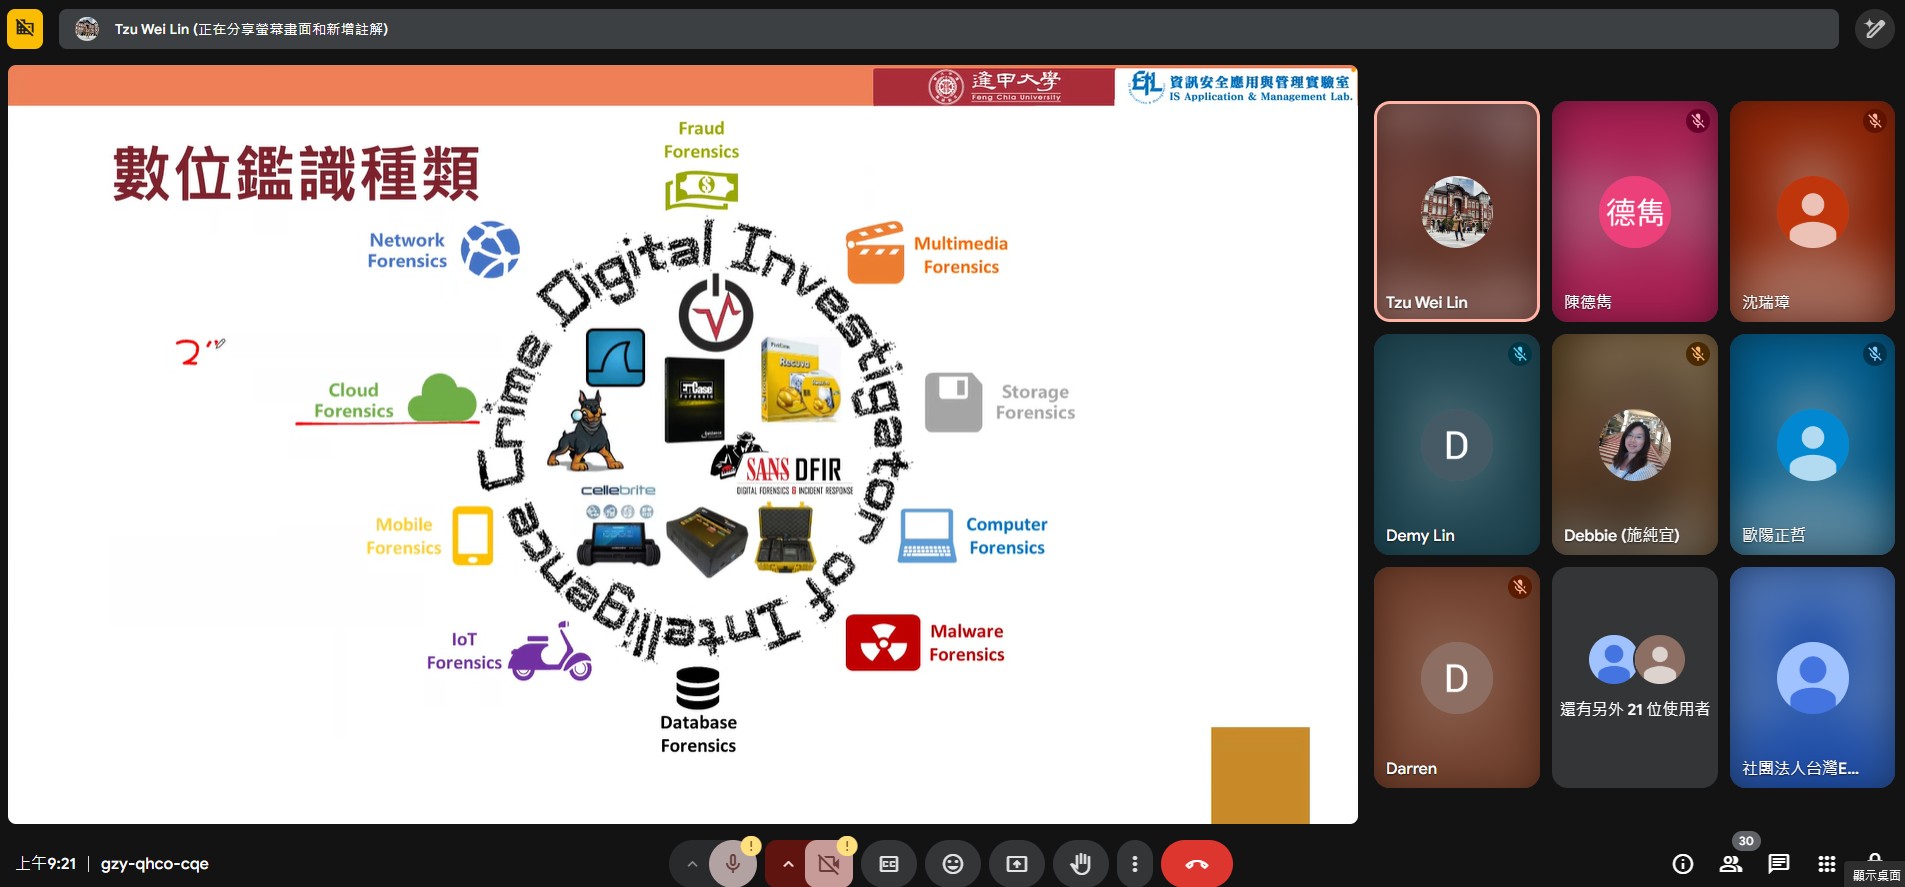Click the Storage Forensics floppy disk icon
This screenshot has width=1905, height=887.
point(954,402)
